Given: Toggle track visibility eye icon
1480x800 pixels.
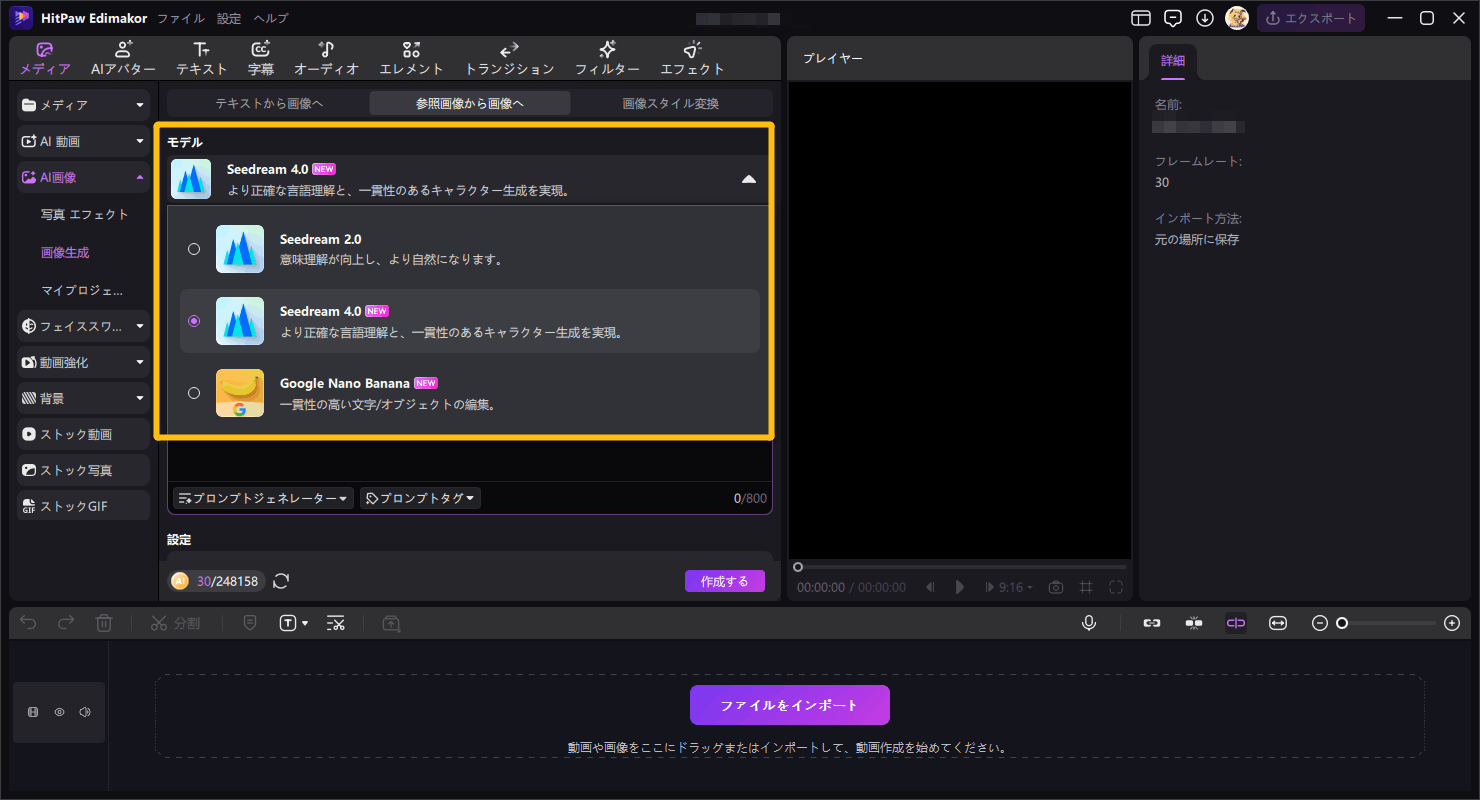Looking at the screenshot, I should (59, 712).
